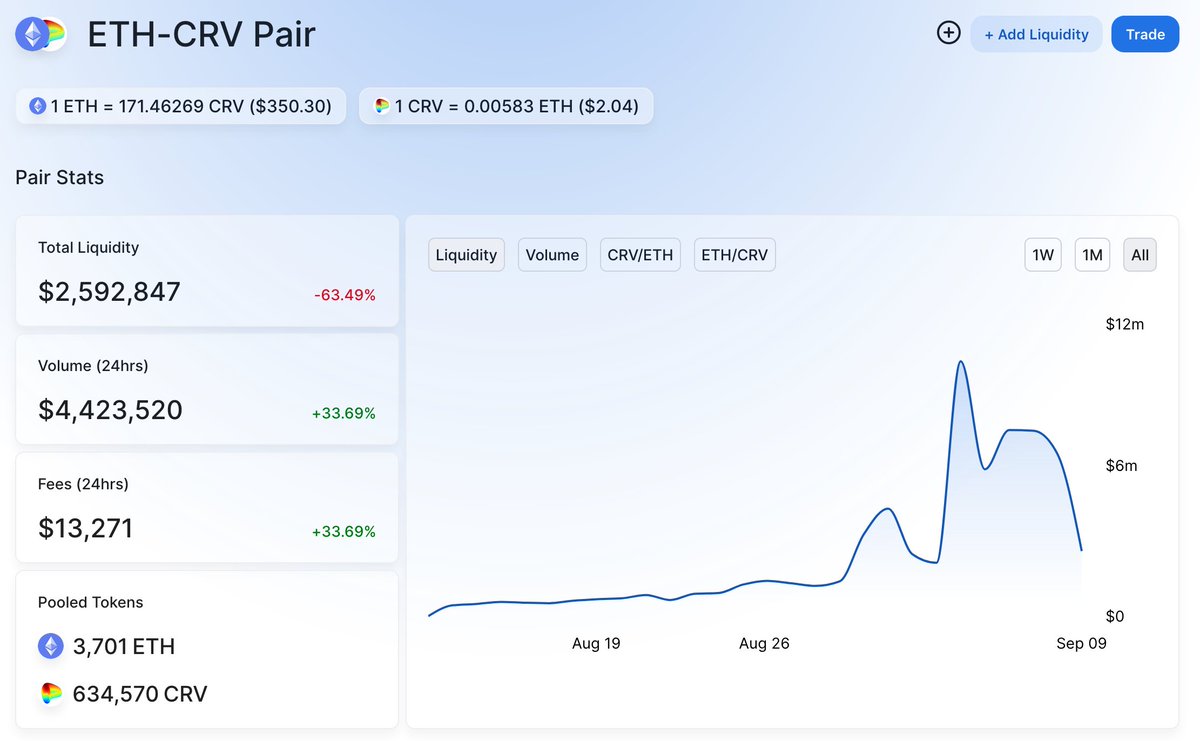
Task: Click the ETH-CRV pair logo in header
Action: [40, 34]
